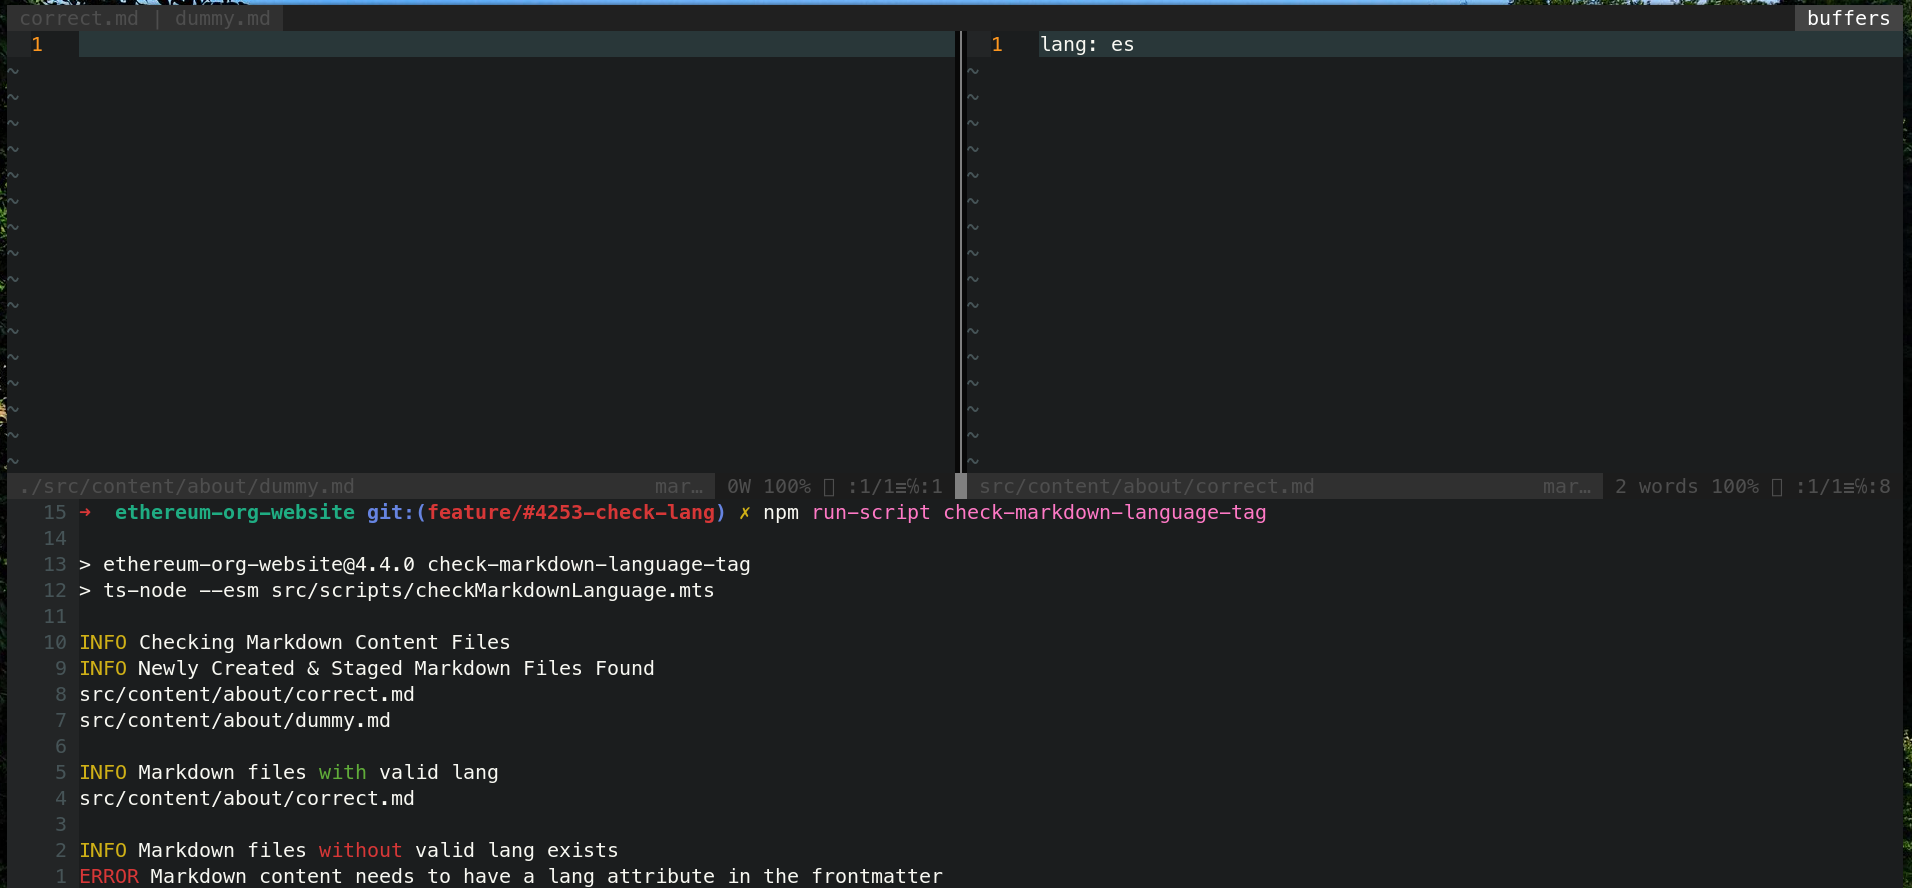Click the '0W' word count in status bar
1912x888 pixels.
coord(739,486)
